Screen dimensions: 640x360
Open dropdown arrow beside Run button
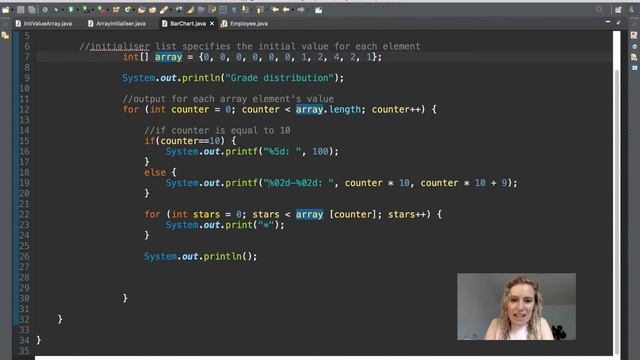[78, 10]
